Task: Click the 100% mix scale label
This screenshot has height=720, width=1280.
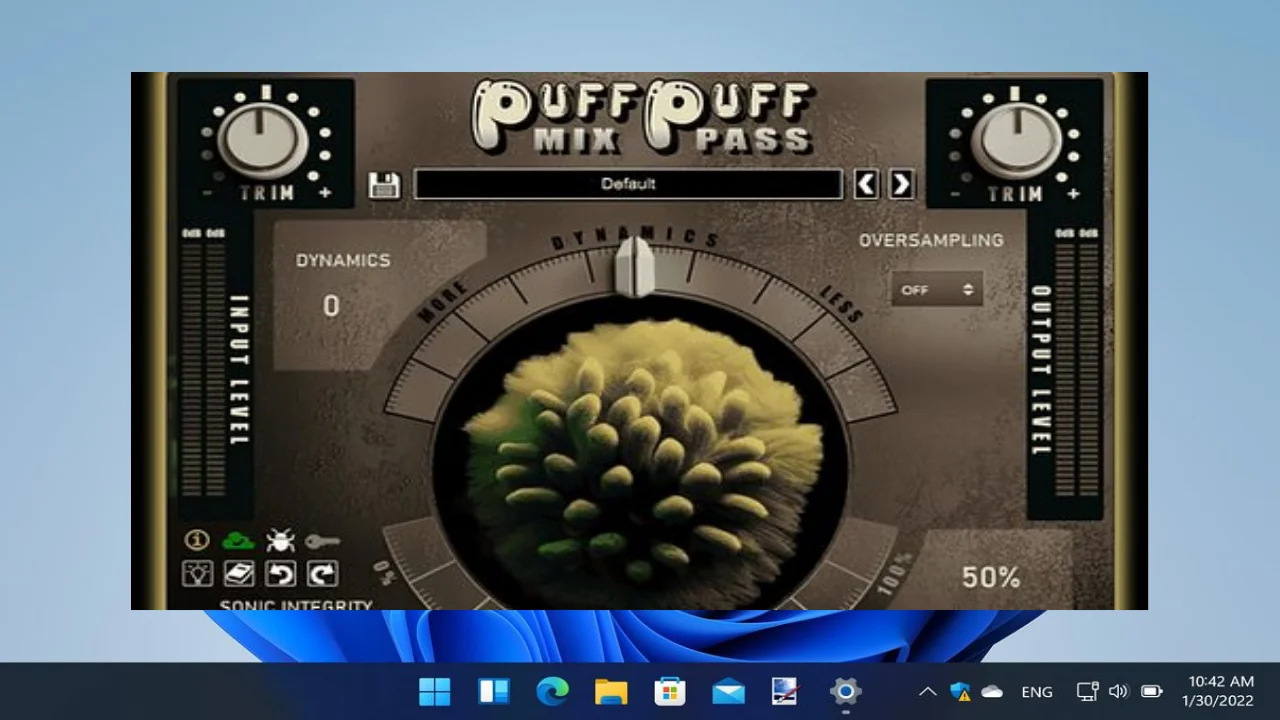Action: coord(896,576)
